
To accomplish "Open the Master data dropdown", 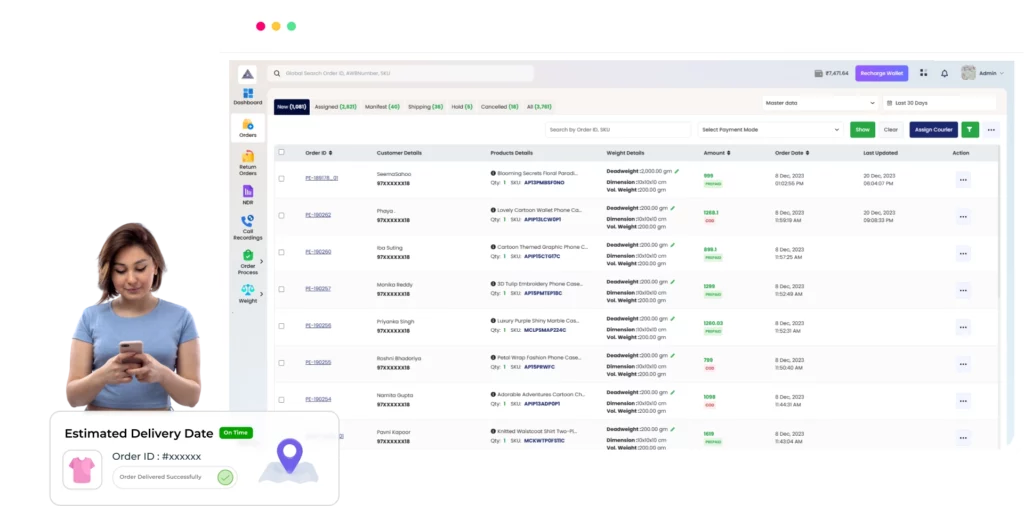I will [x=820, y=103].
